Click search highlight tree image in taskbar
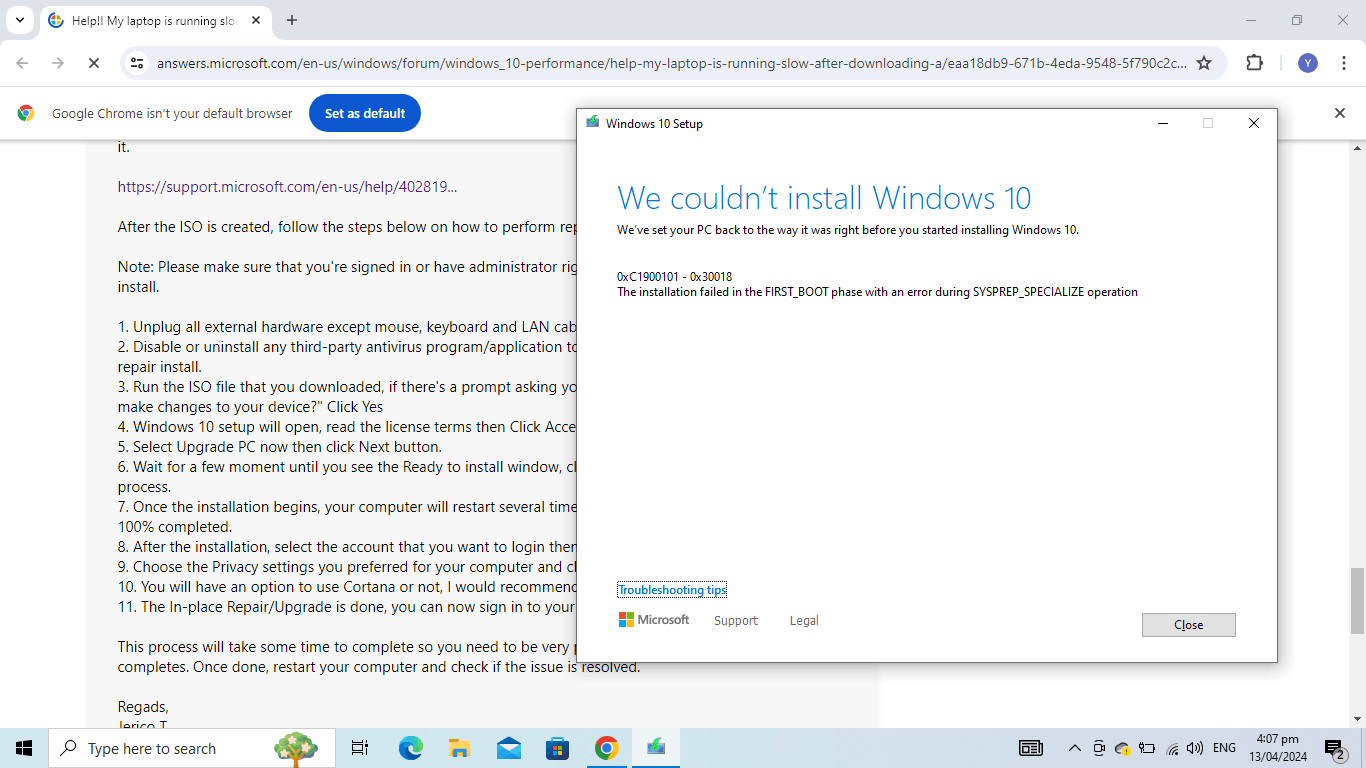The image size is (1366, 768). click(x=296, y=748)
